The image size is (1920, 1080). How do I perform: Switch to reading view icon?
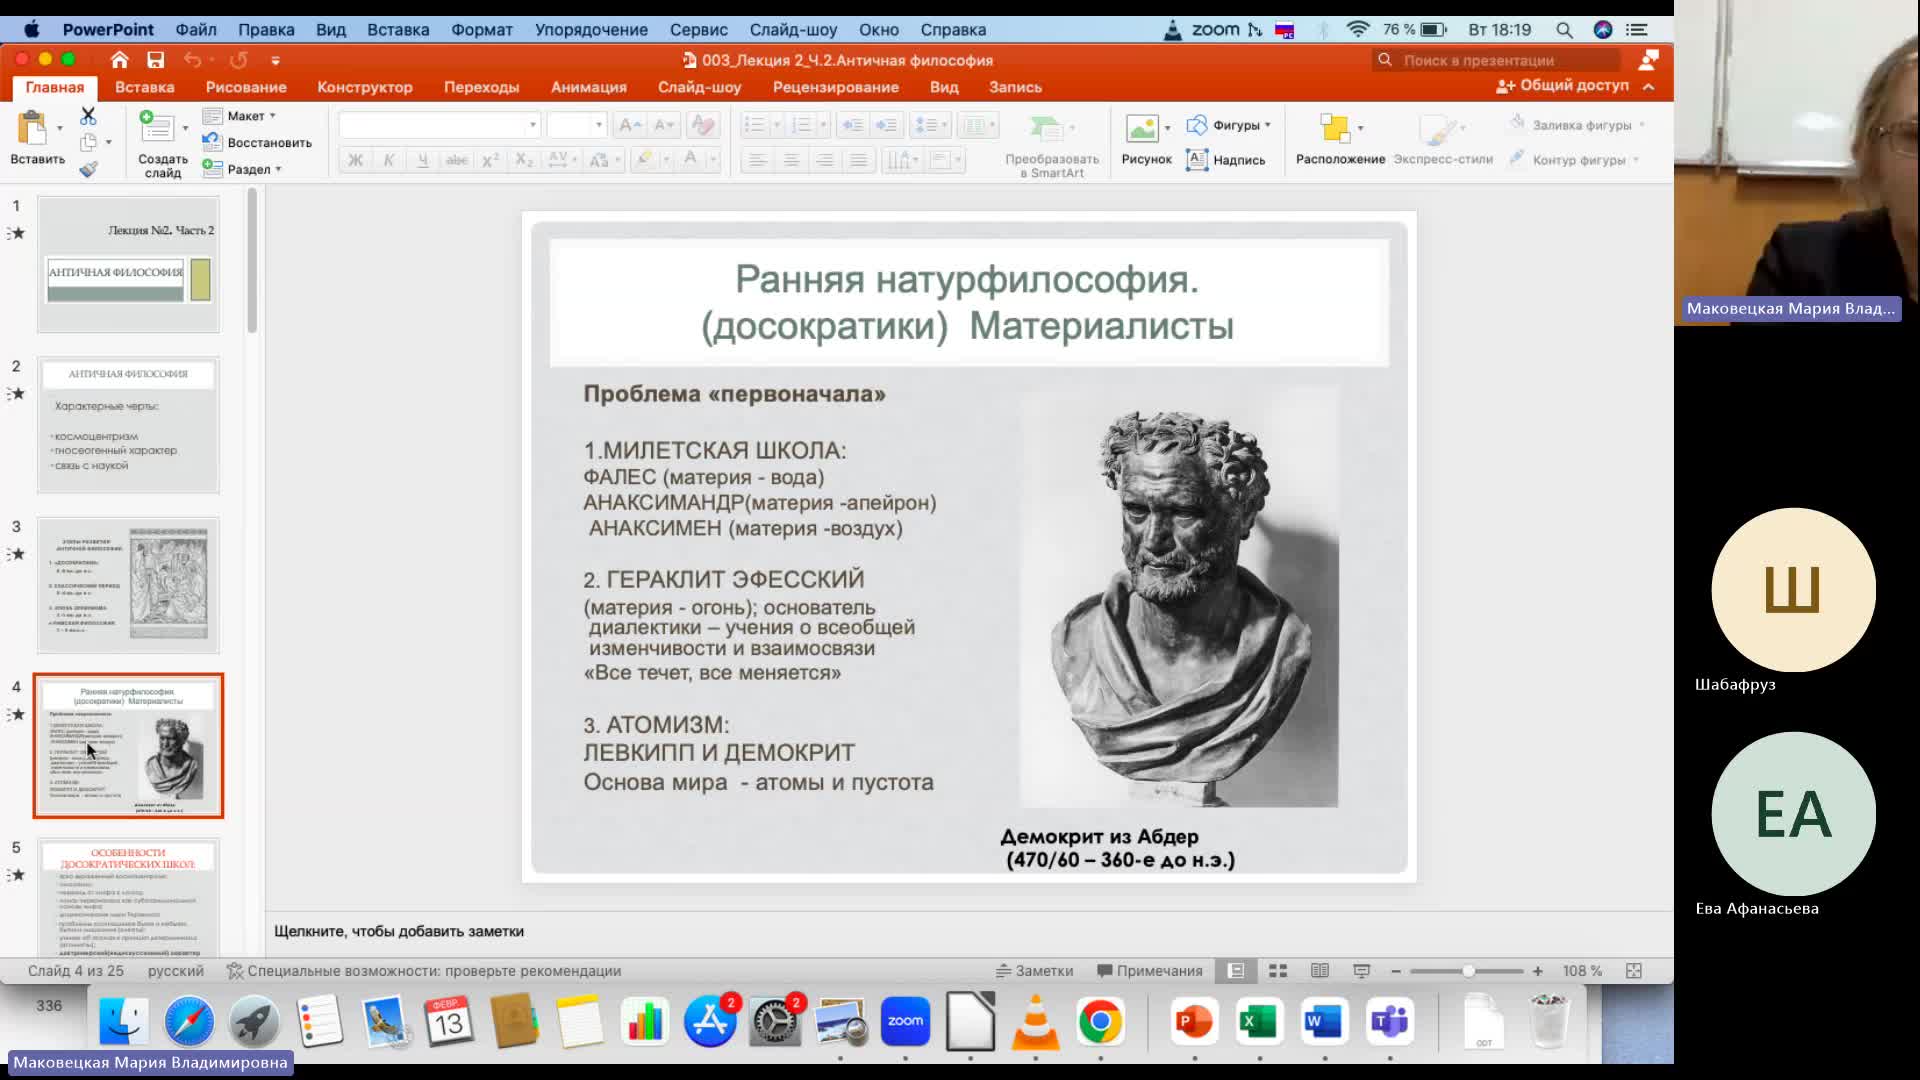pyautogui.click(x=1320, y=971)
